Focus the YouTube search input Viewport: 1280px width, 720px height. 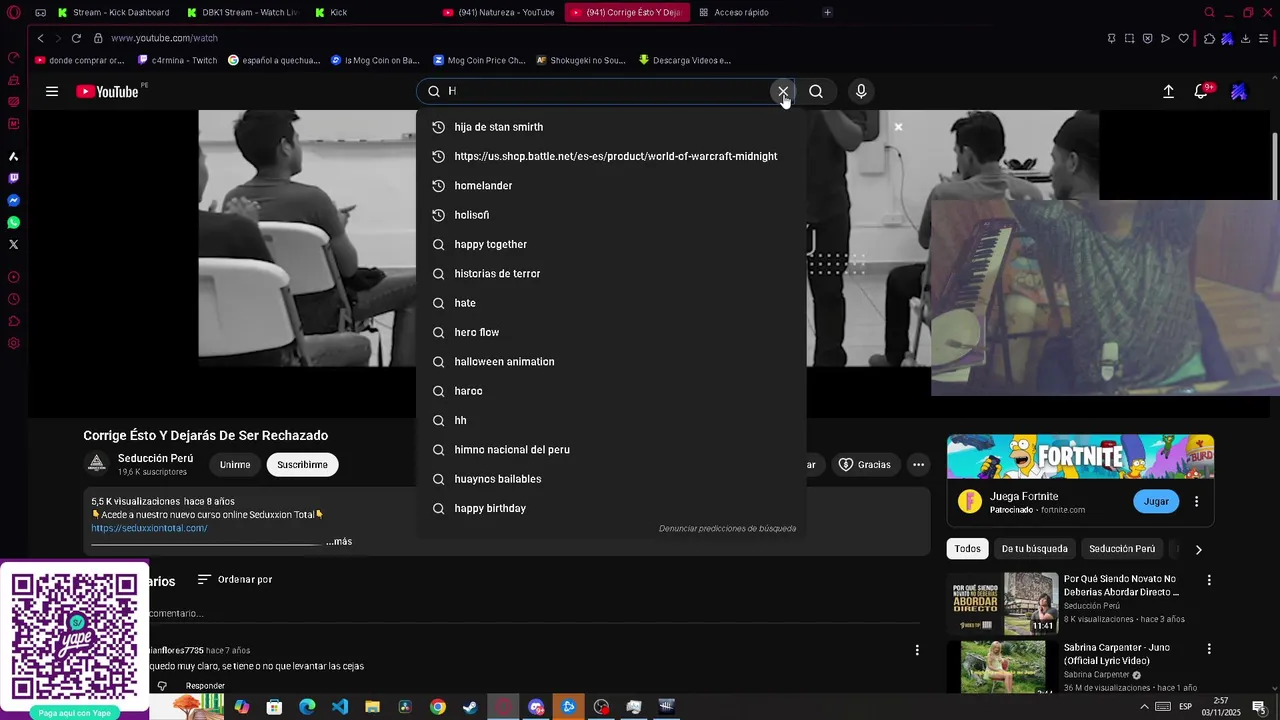point(608,91)
